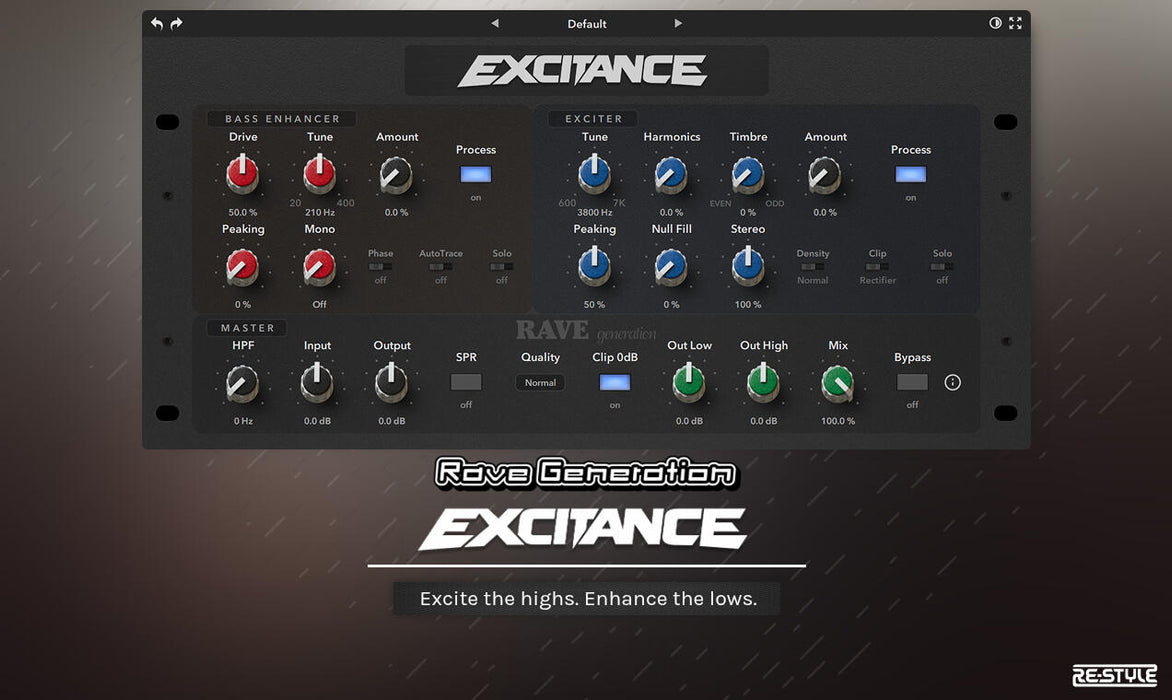Click the Bass Enhancer Tune knob
Viewport: 1172px width, 700px height.
pos(319,173)
